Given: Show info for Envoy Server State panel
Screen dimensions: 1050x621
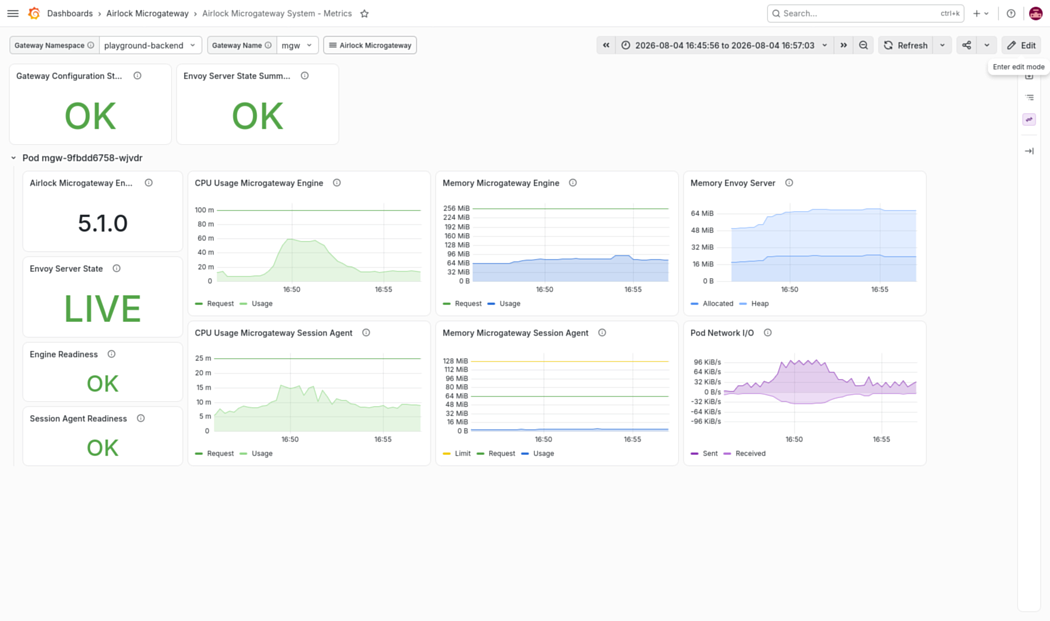Looking at the screenshot, I should (117, 269).
